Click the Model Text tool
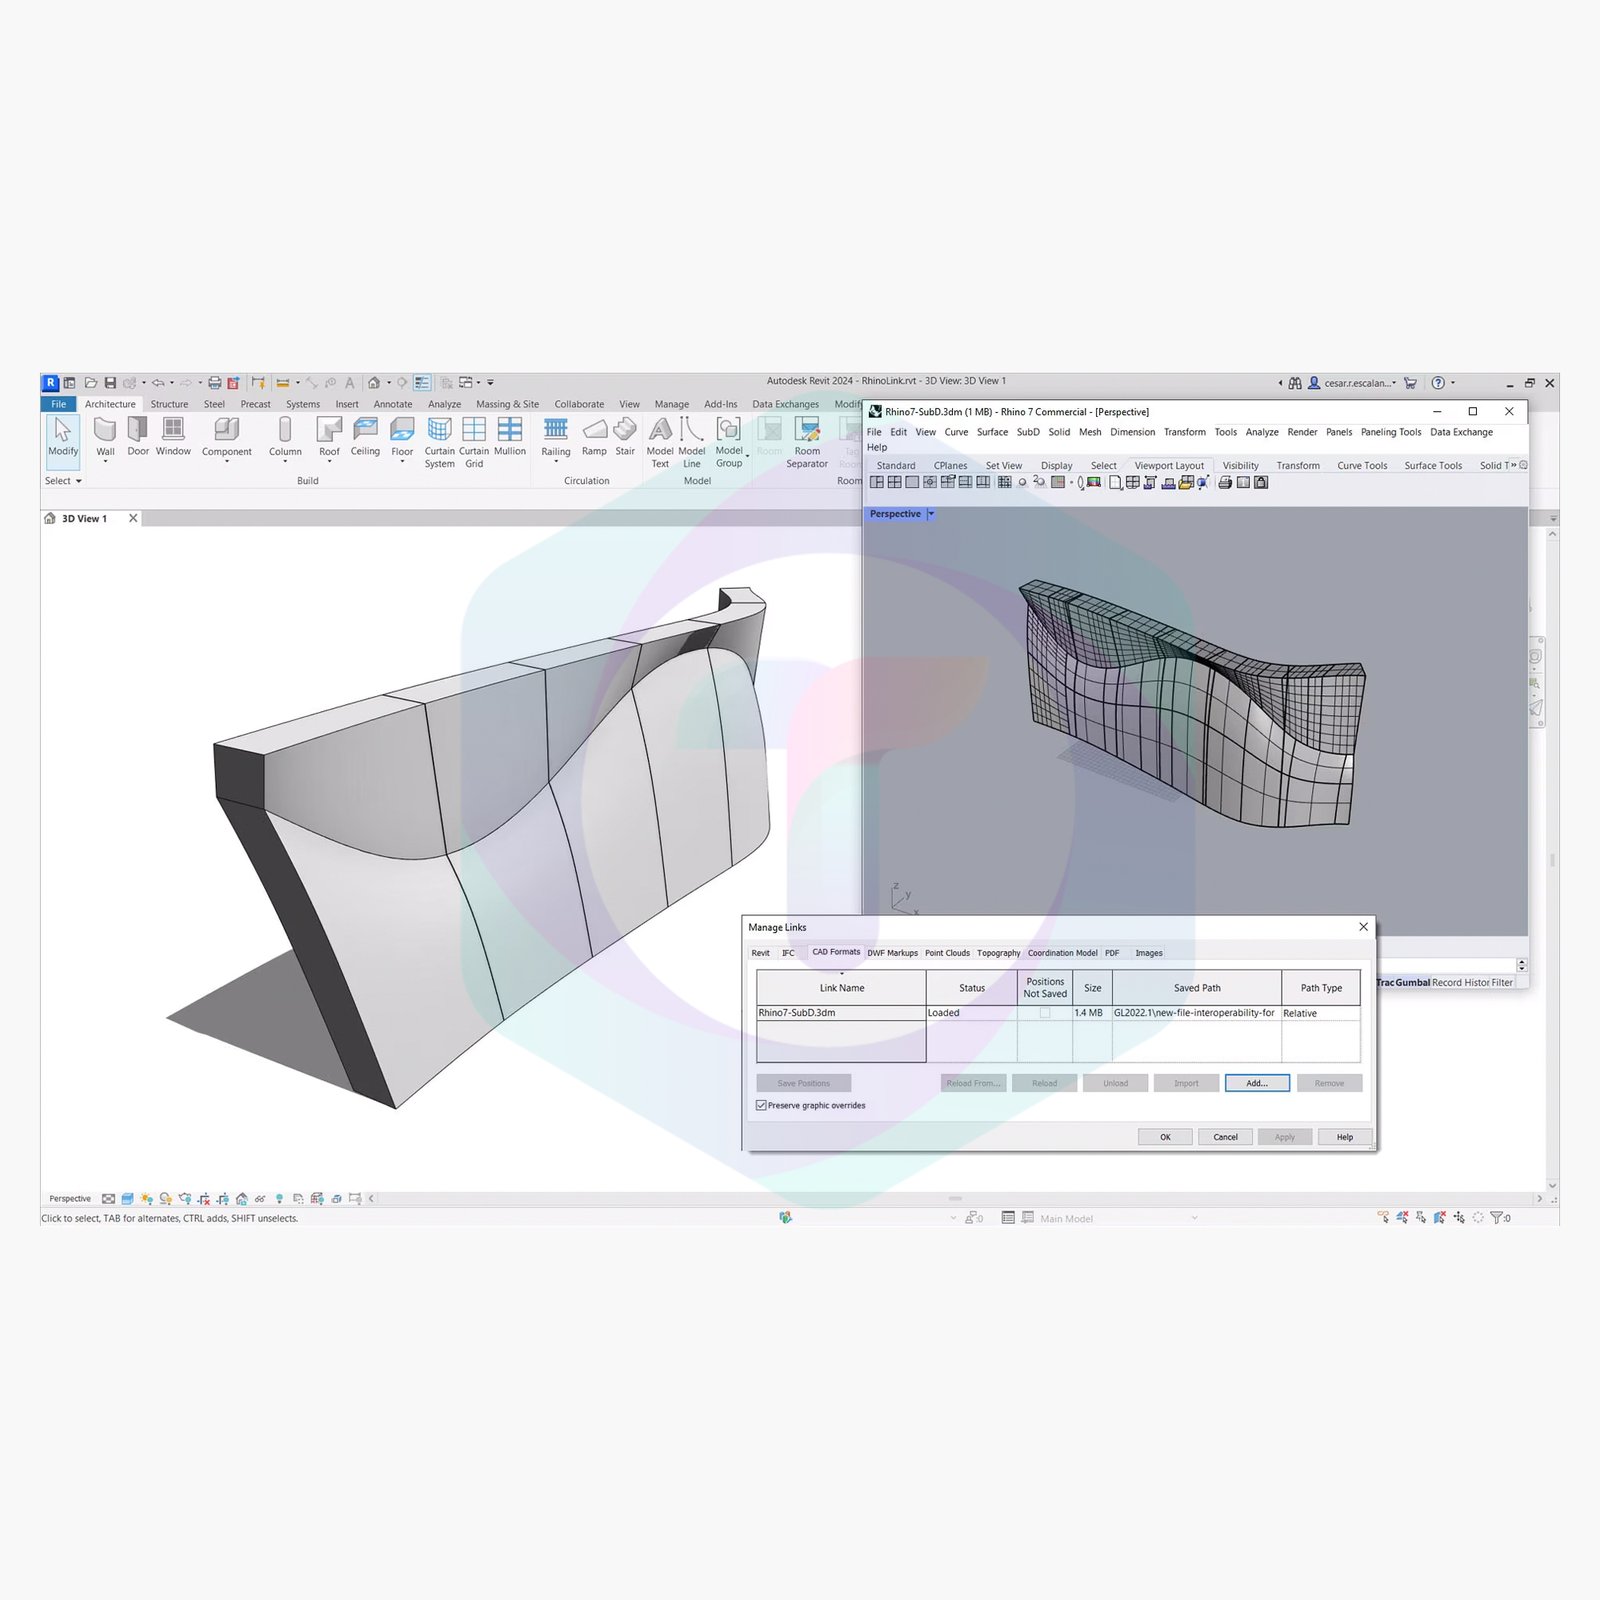Screen dimensions: 1600x1600 (660, 442)
